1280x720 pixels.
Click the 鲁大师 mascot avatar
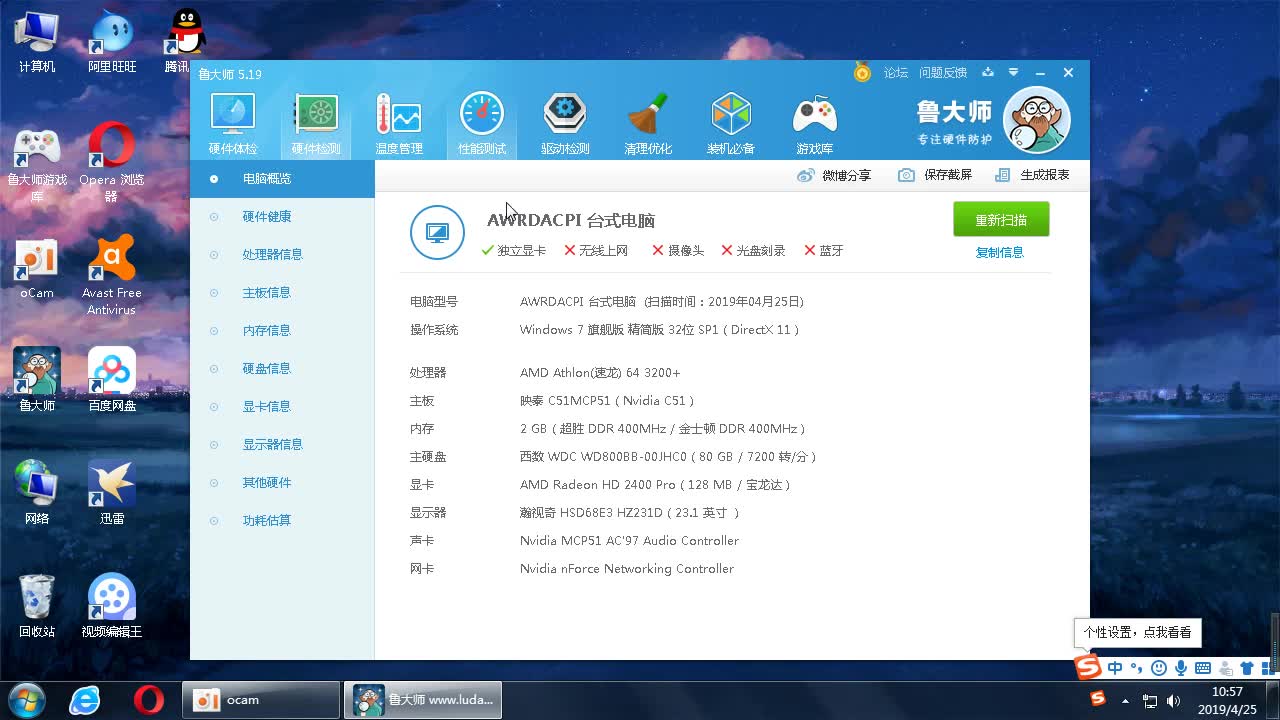click(x=1037, y=120)
